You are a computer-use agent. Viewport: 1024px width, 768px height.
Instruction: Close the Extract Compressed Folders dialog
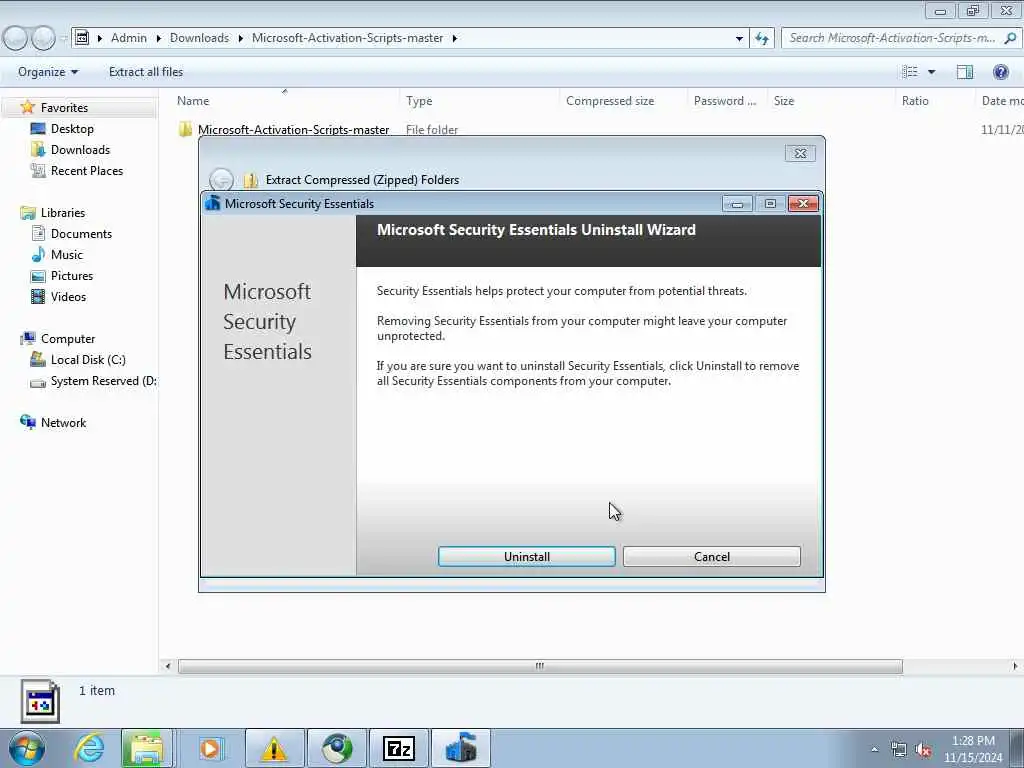coord(800,153)
